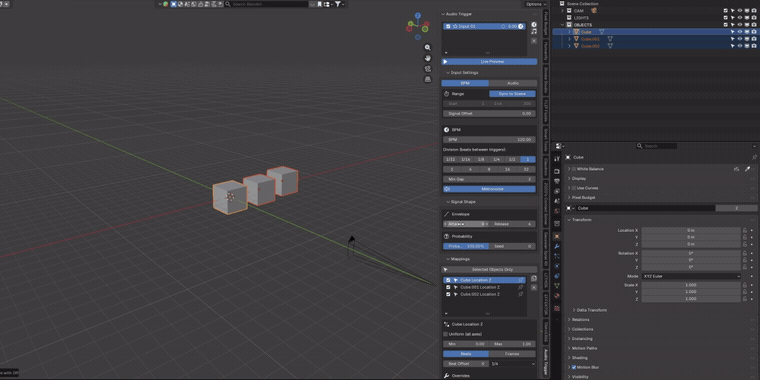Disable the Motion Blur checkbox
The width and height of the screenshot is (760, 380).
pyautogui.click(x=574, y=367)
